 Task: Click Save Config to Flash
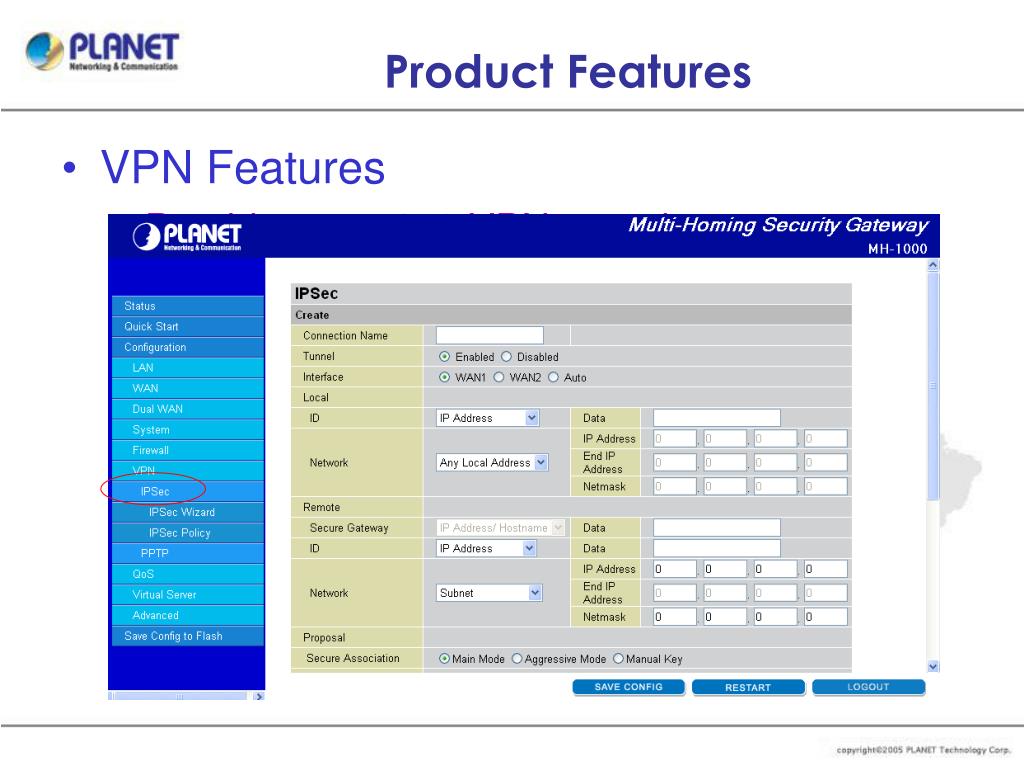click(188, 636)
